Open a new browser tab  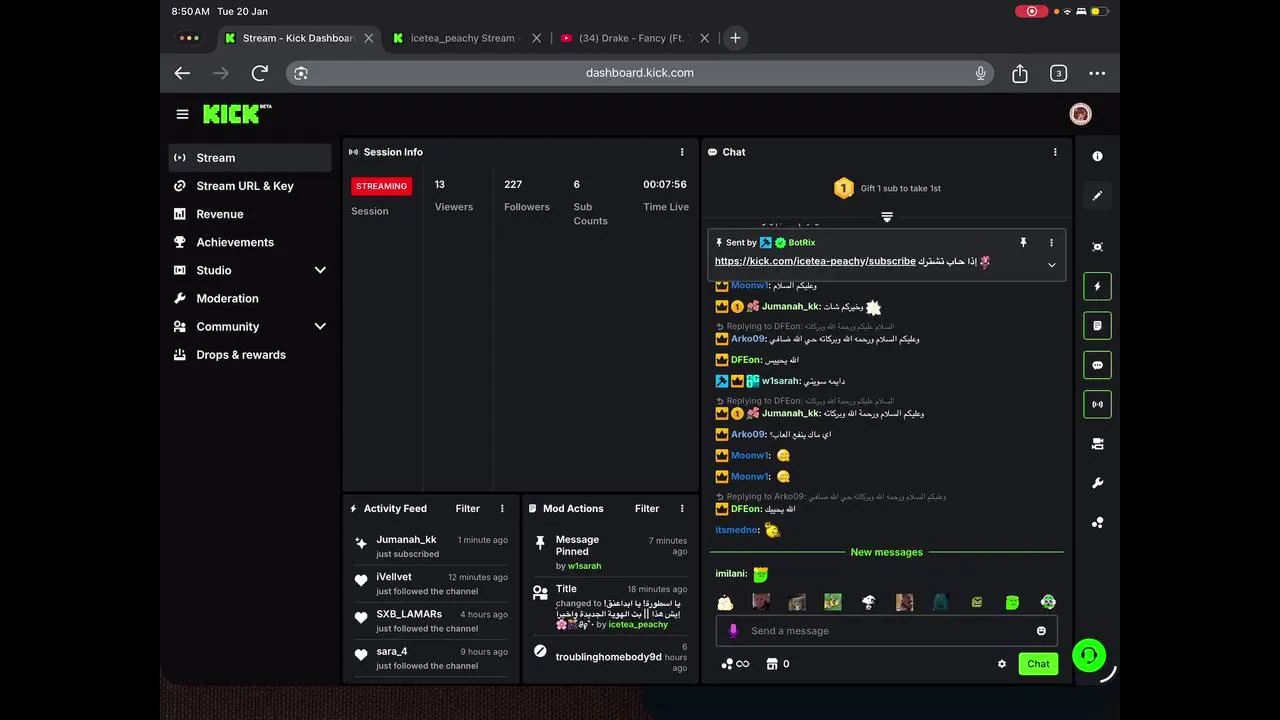[735, 38]
